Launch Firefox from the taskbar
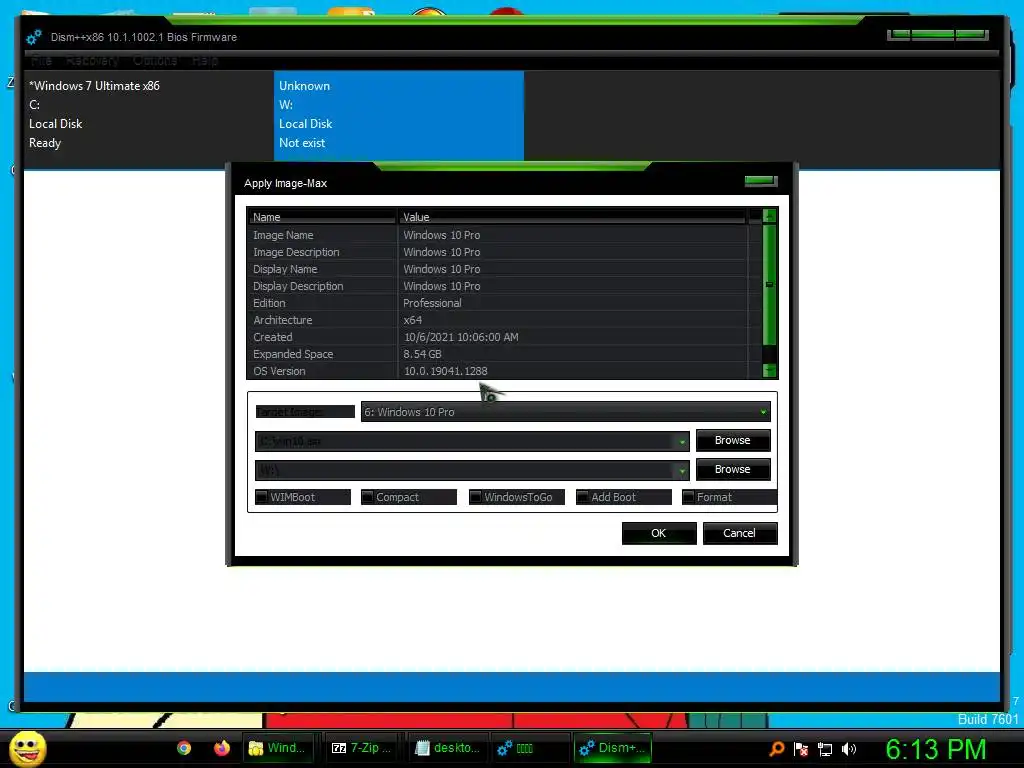 222,748
